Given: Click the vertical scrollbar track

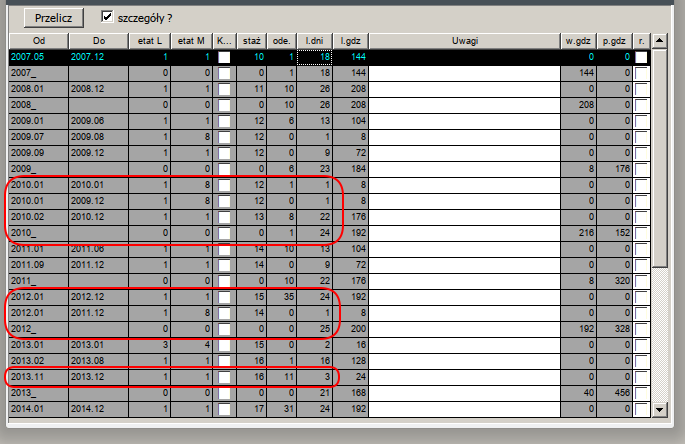Looking at the screenshot, I should [658, 250].
